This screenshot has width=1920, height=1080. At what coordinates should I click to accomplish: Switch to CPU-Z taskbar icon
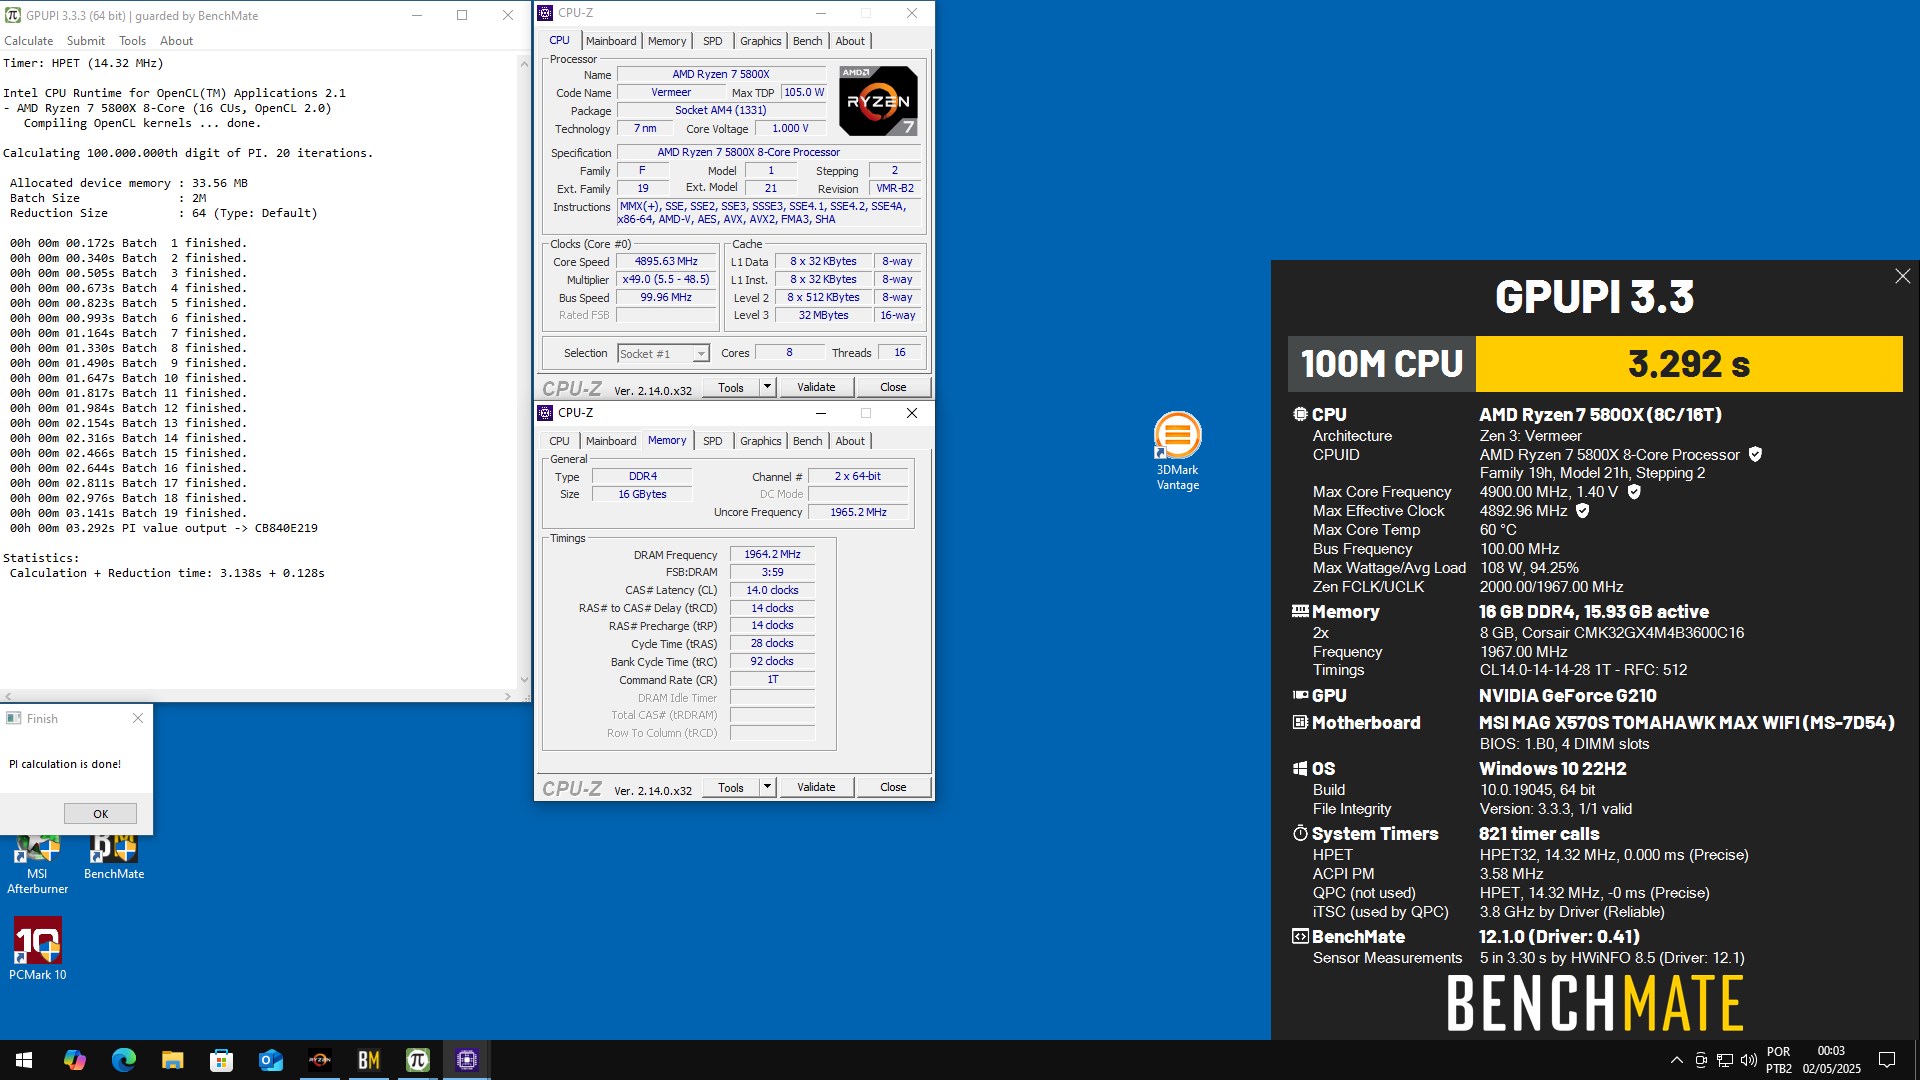[467, 1060]
